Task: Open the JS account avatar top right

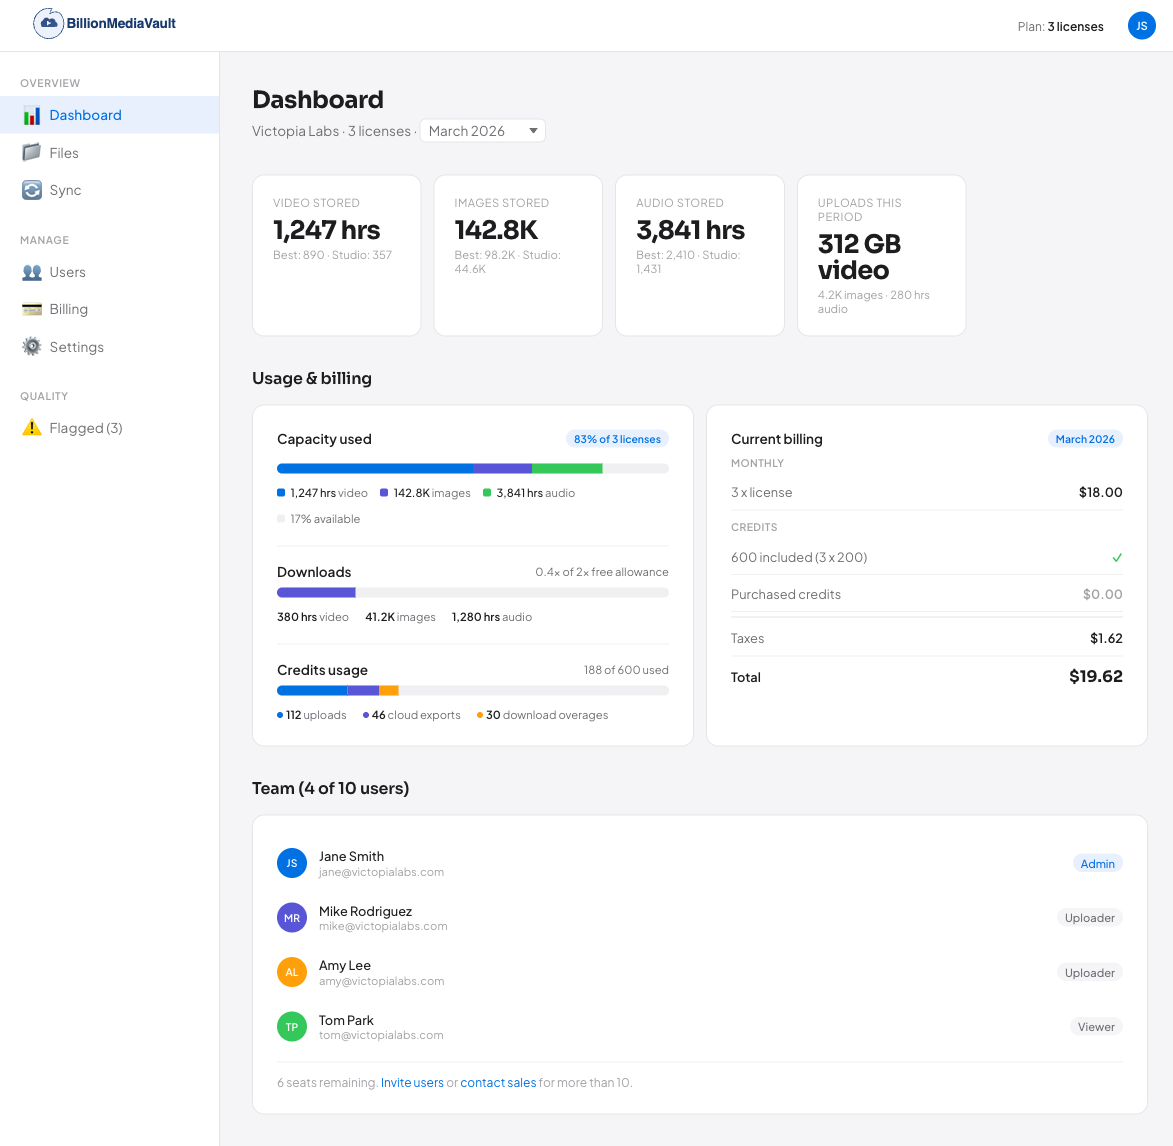Action: [x=1141, y=25]
